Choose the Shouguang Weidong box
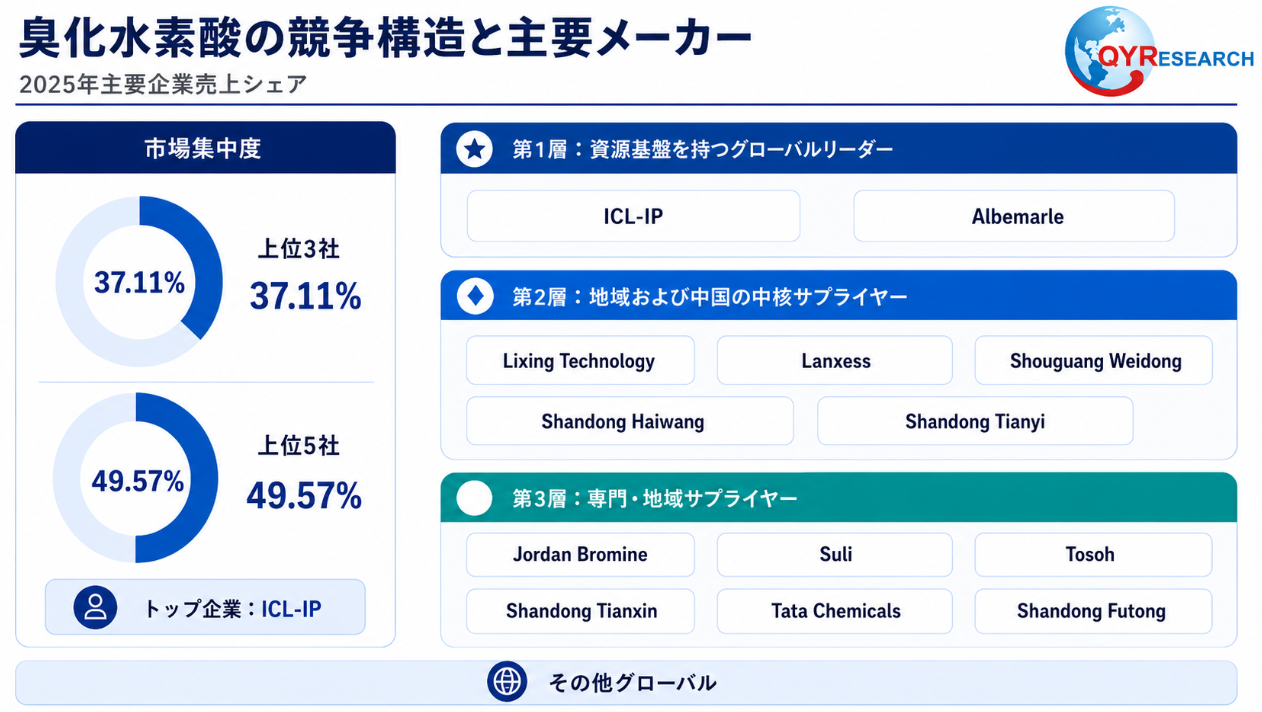Viewport: 1262px width, 712px height. click(x=1093, y=361)
